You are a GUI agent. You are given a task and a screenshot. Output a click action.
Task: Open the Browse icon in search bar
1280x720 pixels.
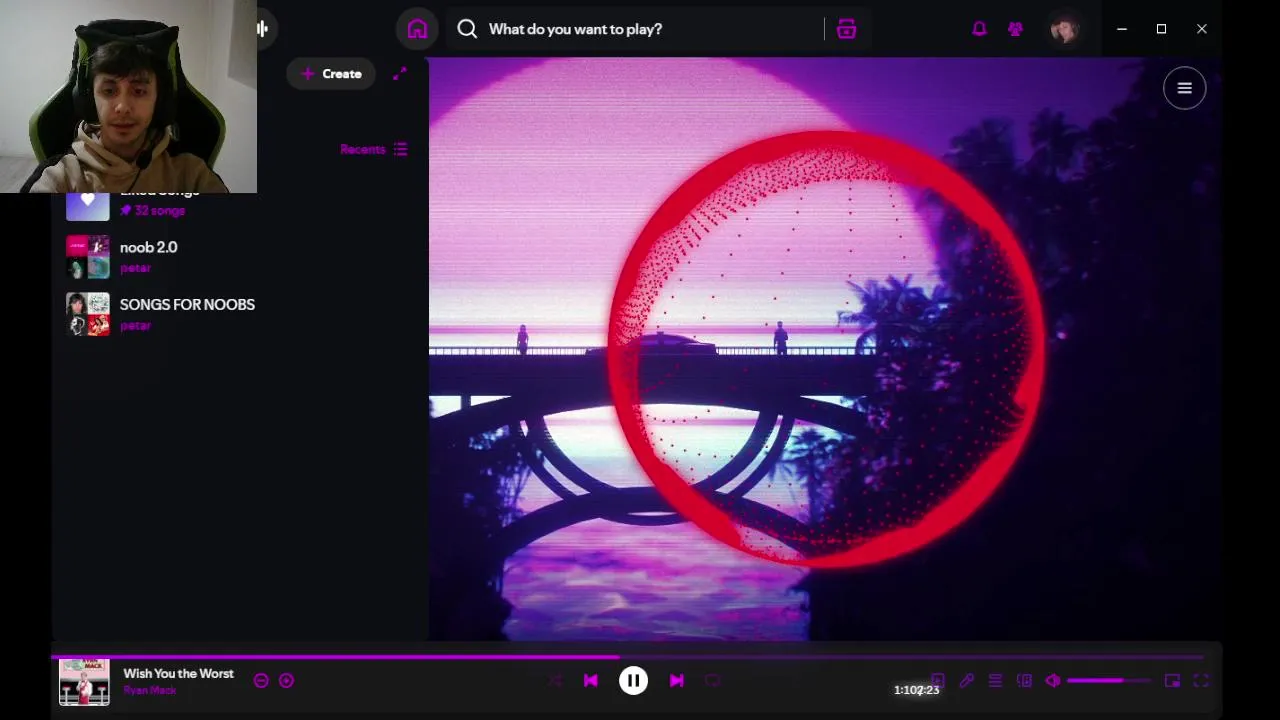(847, 29)
